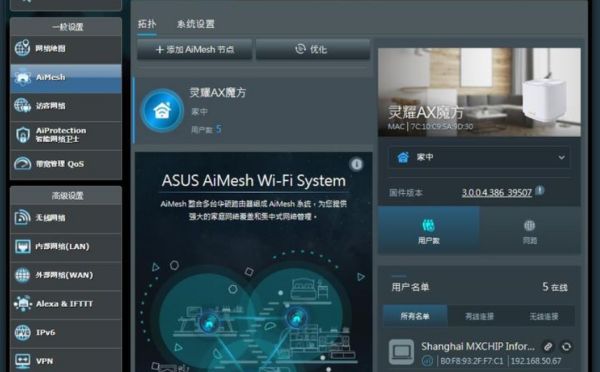Open the QoS gauge icon

point(22,163)
